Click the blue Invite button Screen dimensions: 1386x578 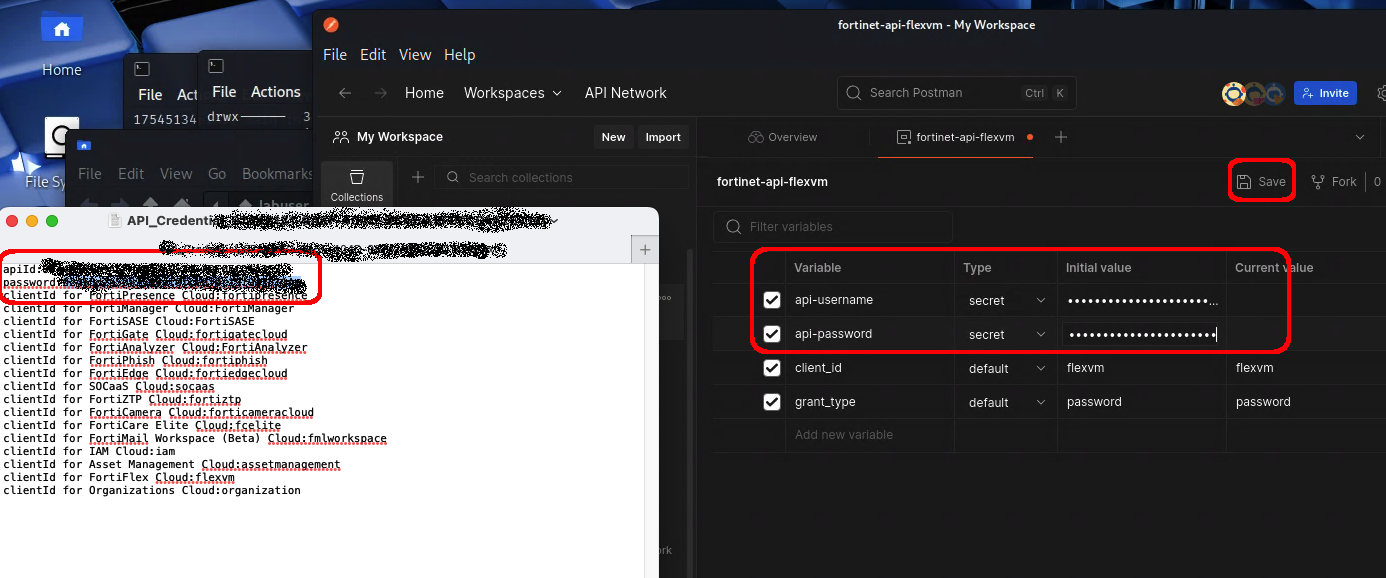click(1325, 93)
